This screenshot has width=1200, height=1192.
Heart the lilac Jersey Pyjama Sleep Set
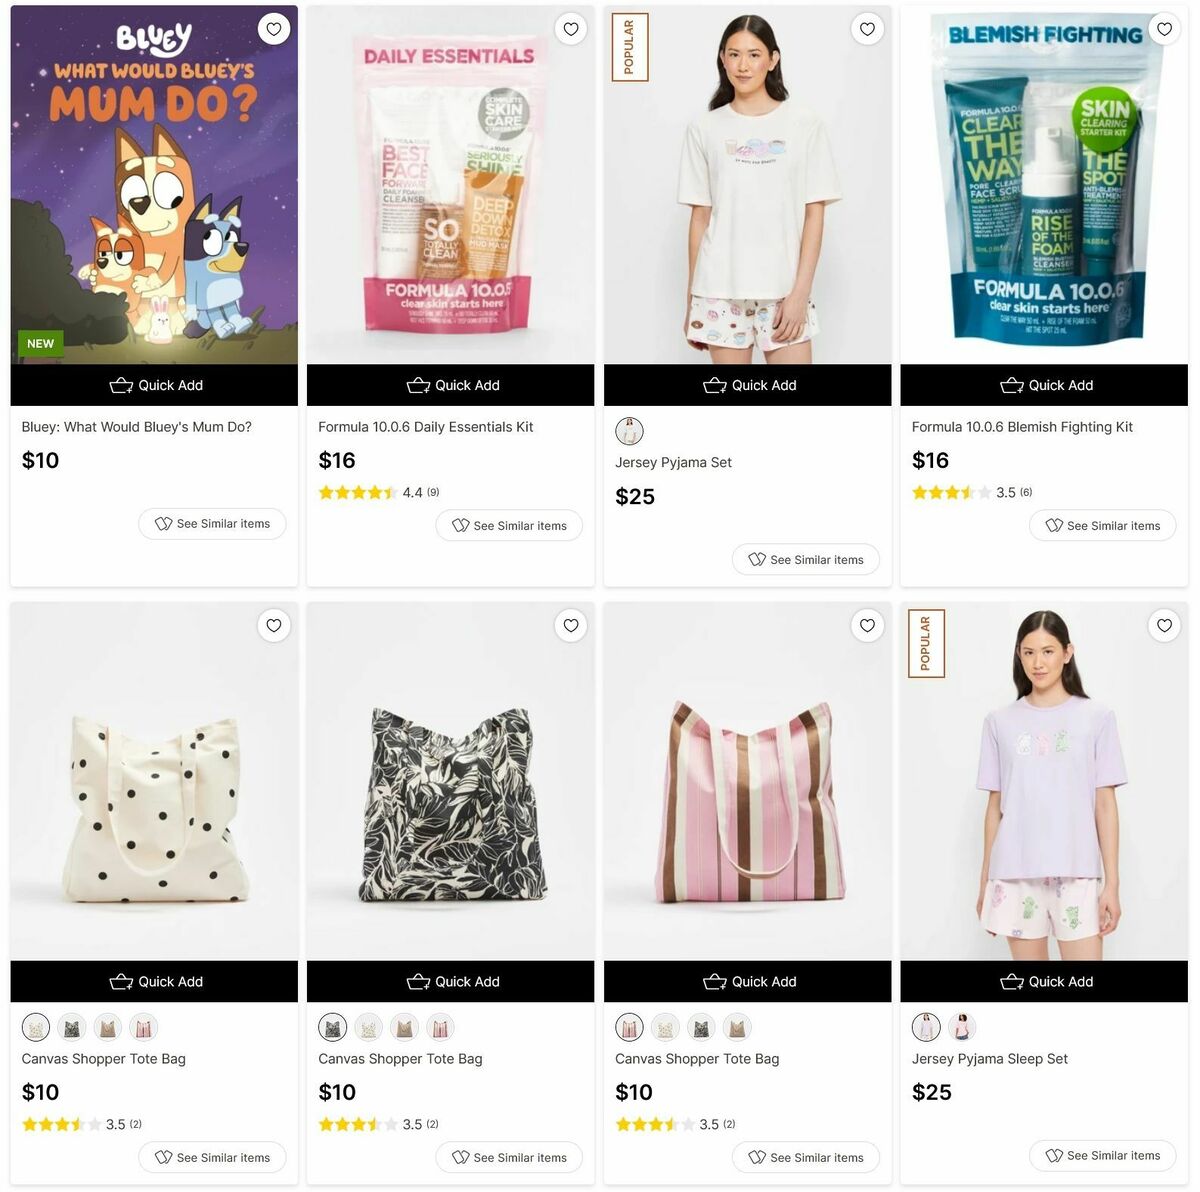coord(1165,625)
